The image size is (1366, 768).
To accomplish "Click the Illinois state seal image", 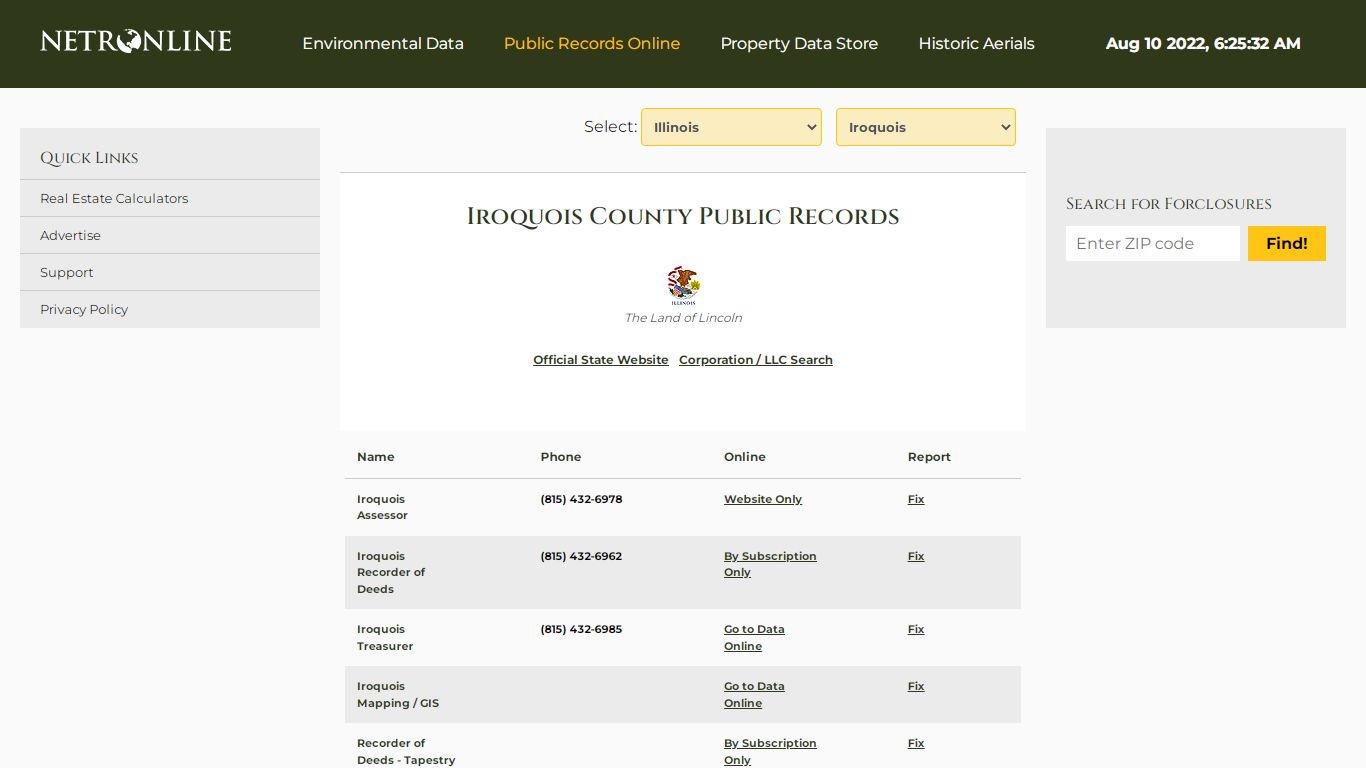I will click(684, 286).
